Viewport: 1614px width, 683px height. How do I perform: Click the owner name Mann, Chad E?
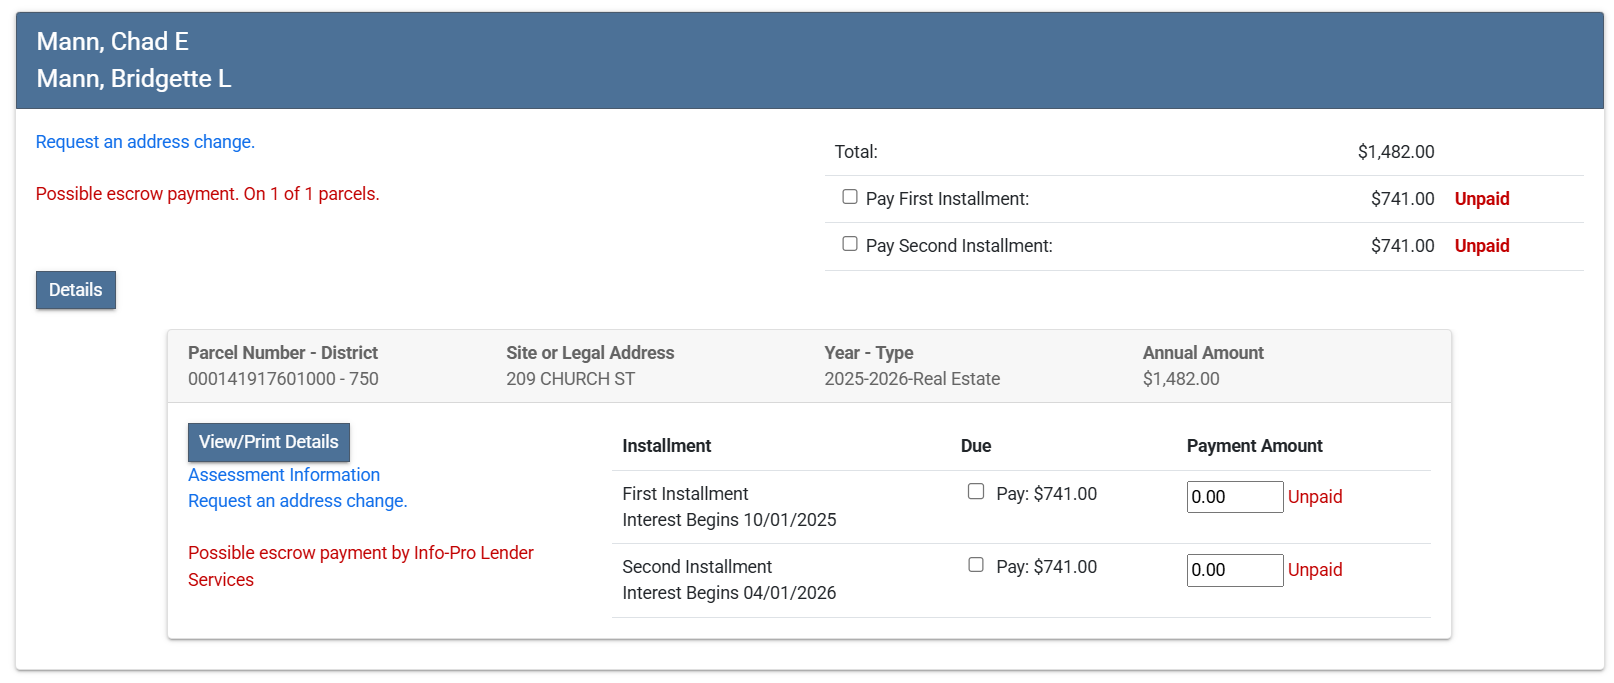click(113, 42)
